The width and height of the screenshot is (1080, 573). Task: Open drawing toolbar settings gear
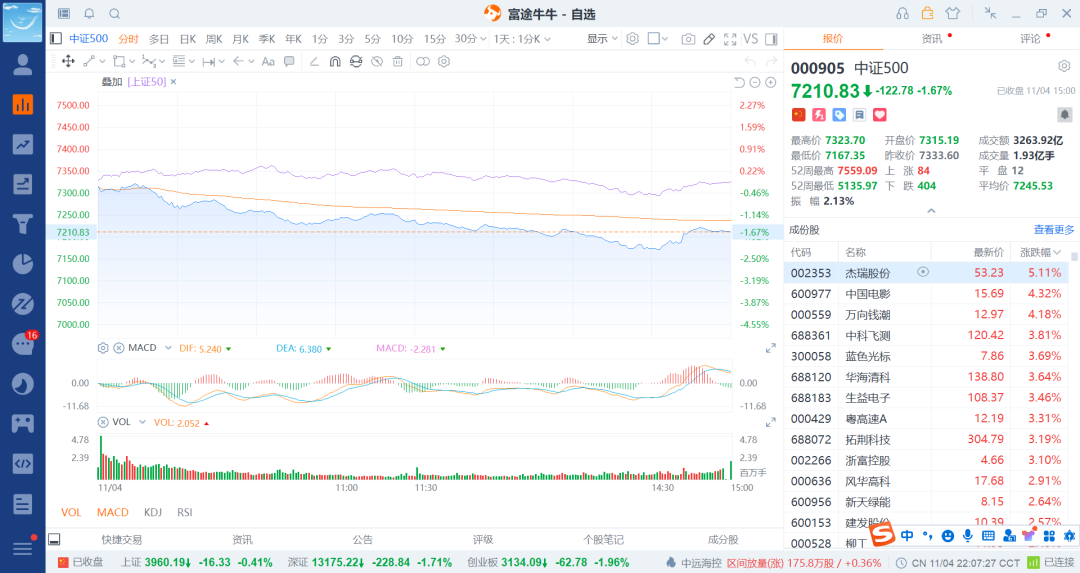[x=444, y=61]
